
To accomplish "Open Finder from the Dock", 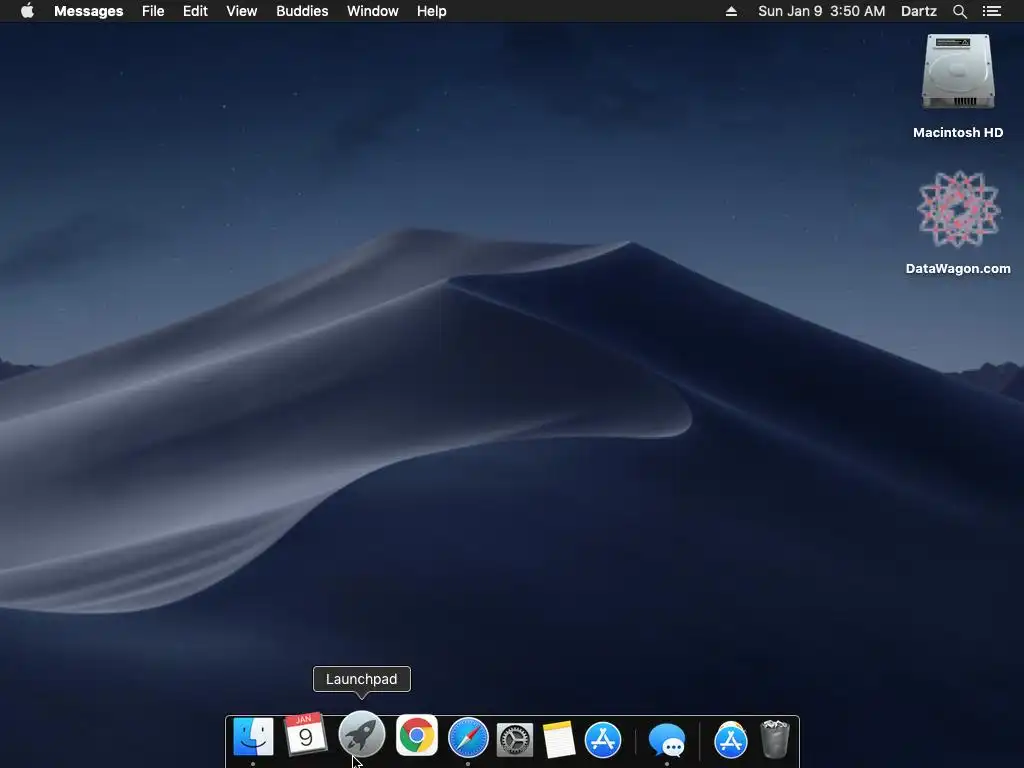I will pos(253,737).
